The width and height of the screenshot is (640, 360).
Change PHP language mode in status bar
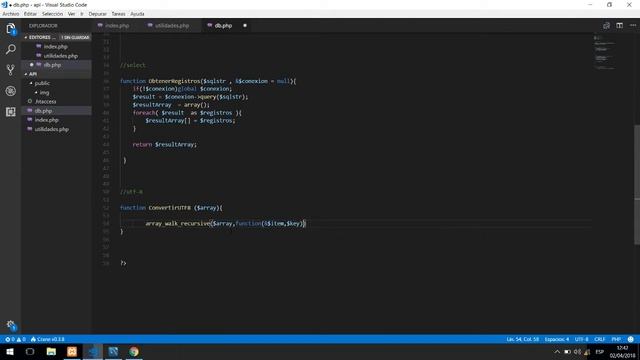tap(616, 339)
